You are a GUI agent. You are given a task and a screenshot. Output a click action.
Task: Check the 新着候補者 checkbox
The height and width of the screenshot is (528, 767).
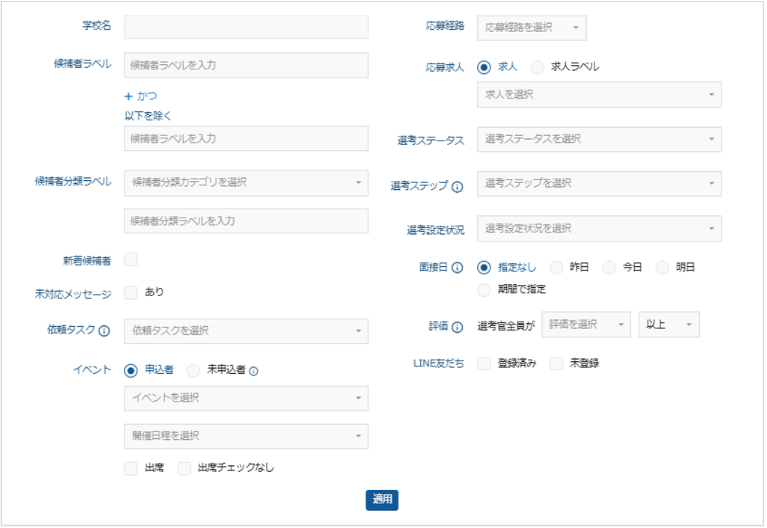(131, 260)
